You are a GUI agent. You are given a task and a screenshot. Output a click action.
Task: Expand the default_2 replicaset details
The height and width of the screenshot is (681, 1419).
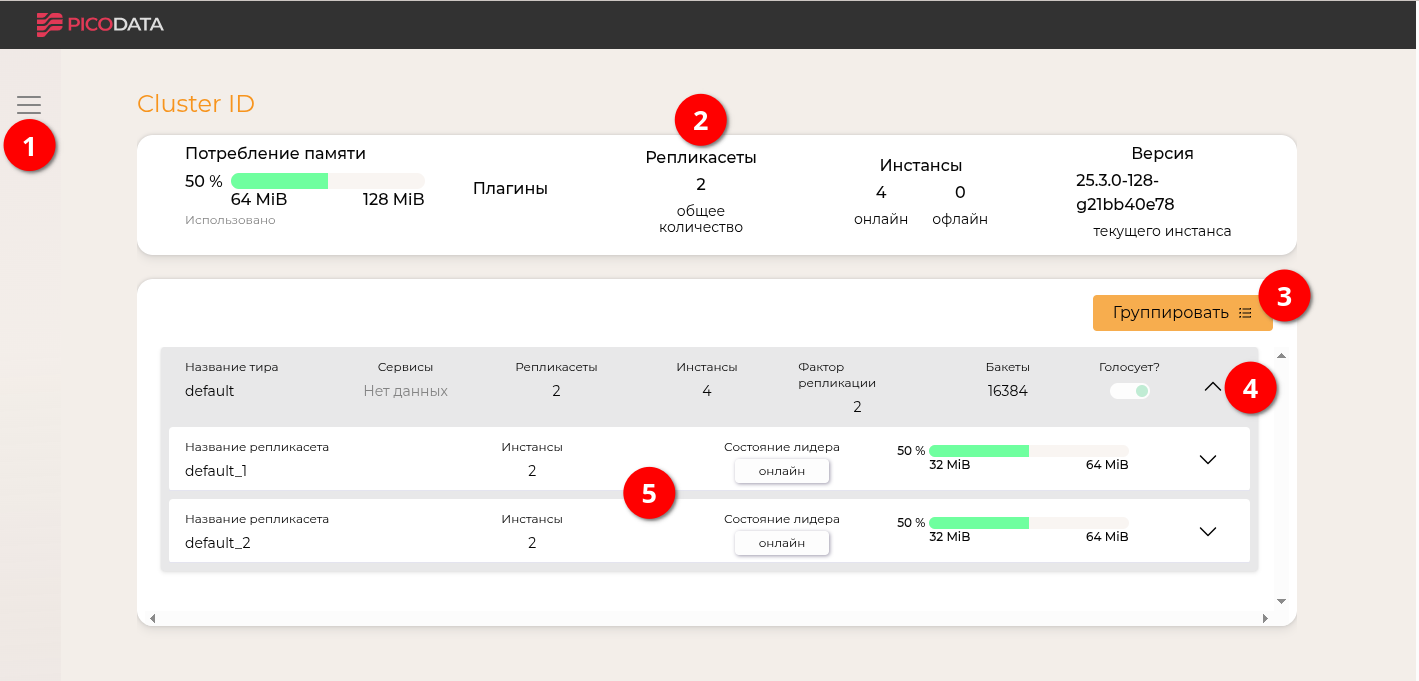1207,531
